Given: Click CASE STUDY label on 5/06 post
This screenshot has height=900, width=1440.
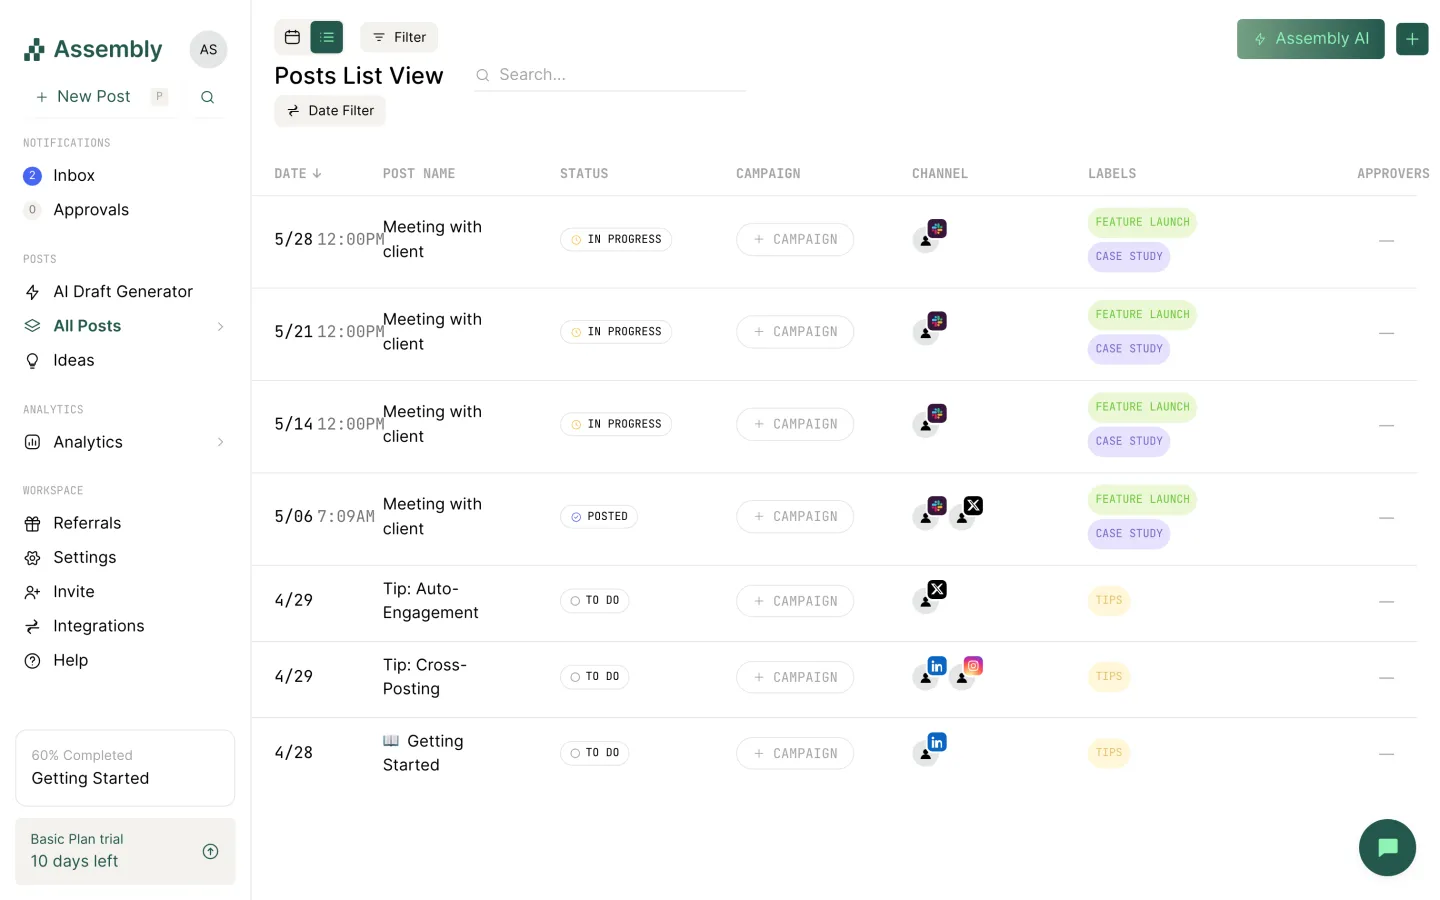Looking at the screenshot, I should click(x=1129, y=534).
